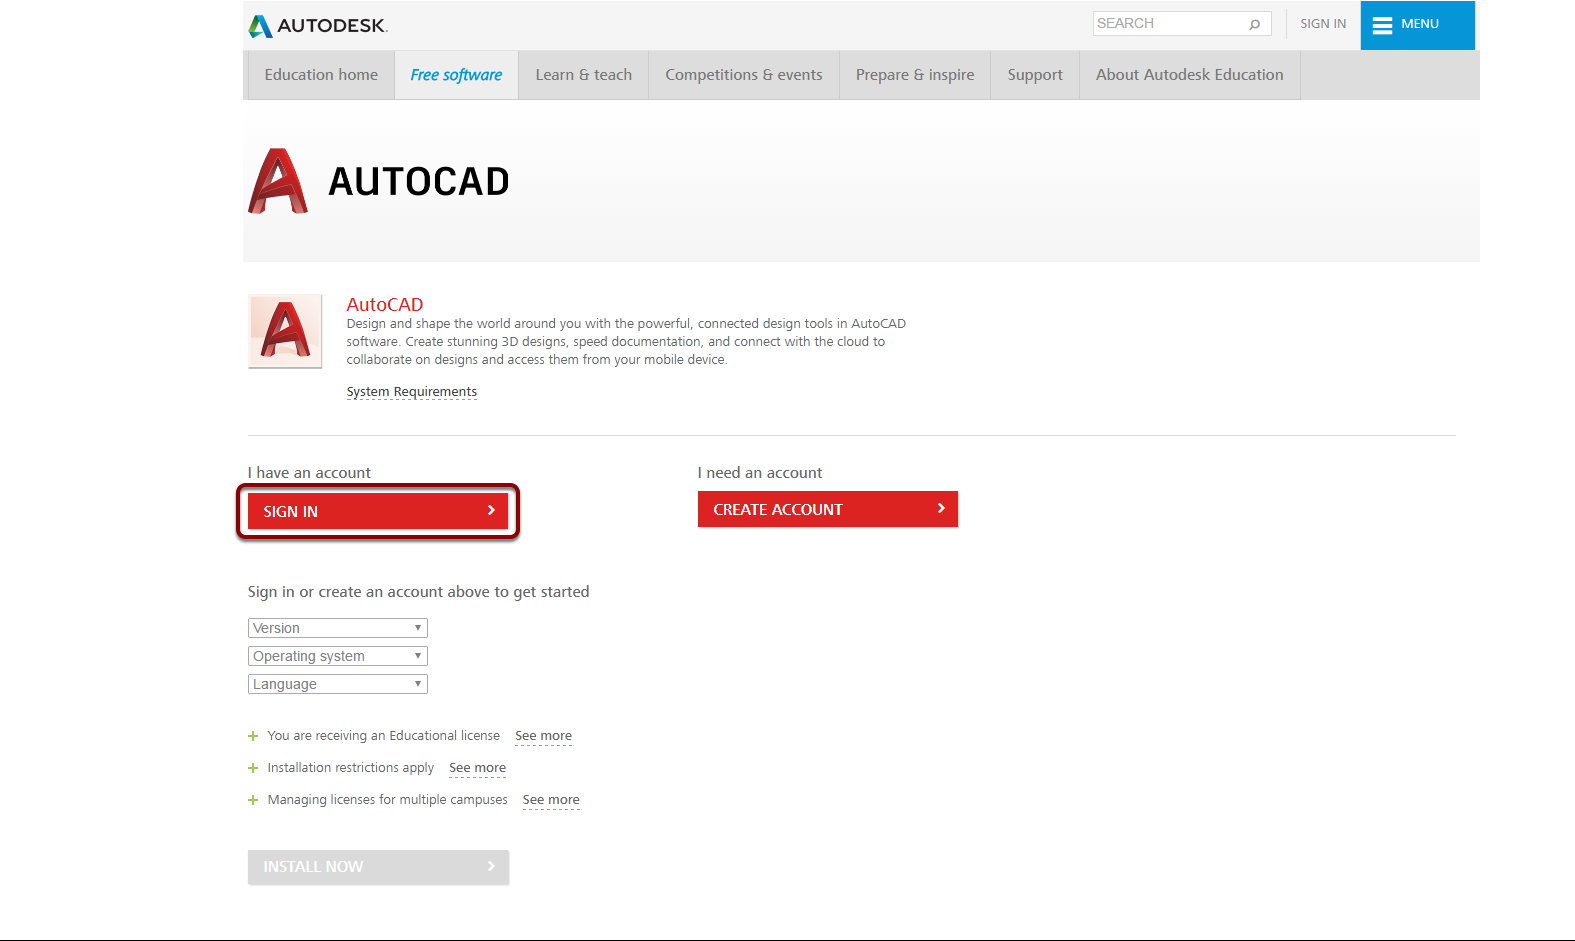Open Prepare & inspire tab

(x=915, y=75)
